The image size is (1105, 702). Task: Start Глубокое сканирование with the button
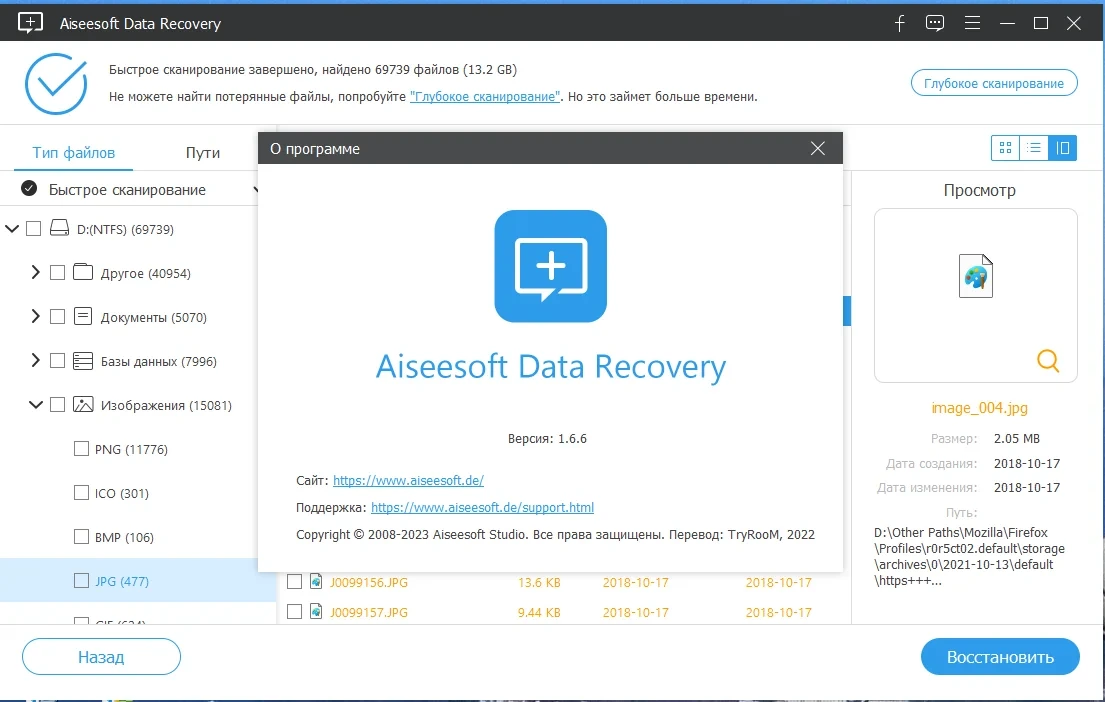click(994, 83)
